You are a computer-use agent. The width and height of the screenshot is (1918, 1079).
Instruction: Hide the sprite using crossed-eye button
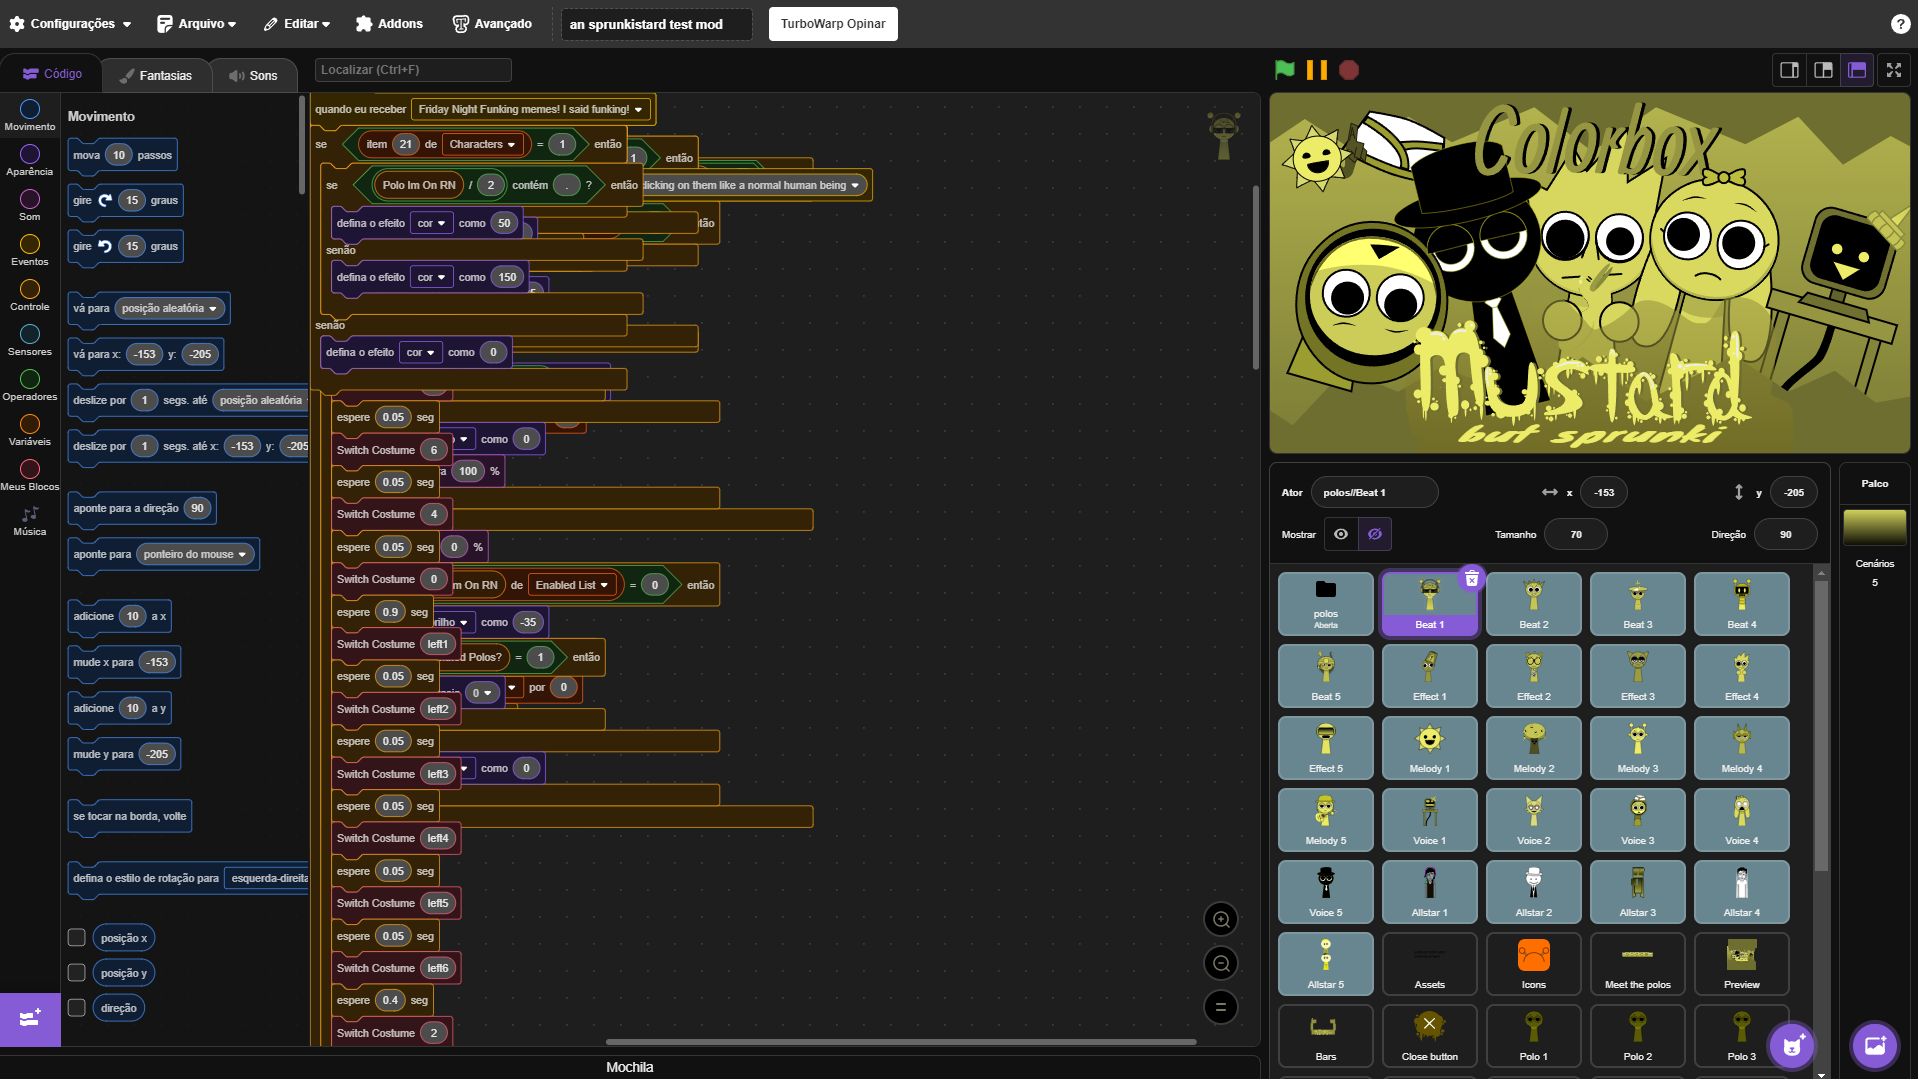pos(1375,534)
